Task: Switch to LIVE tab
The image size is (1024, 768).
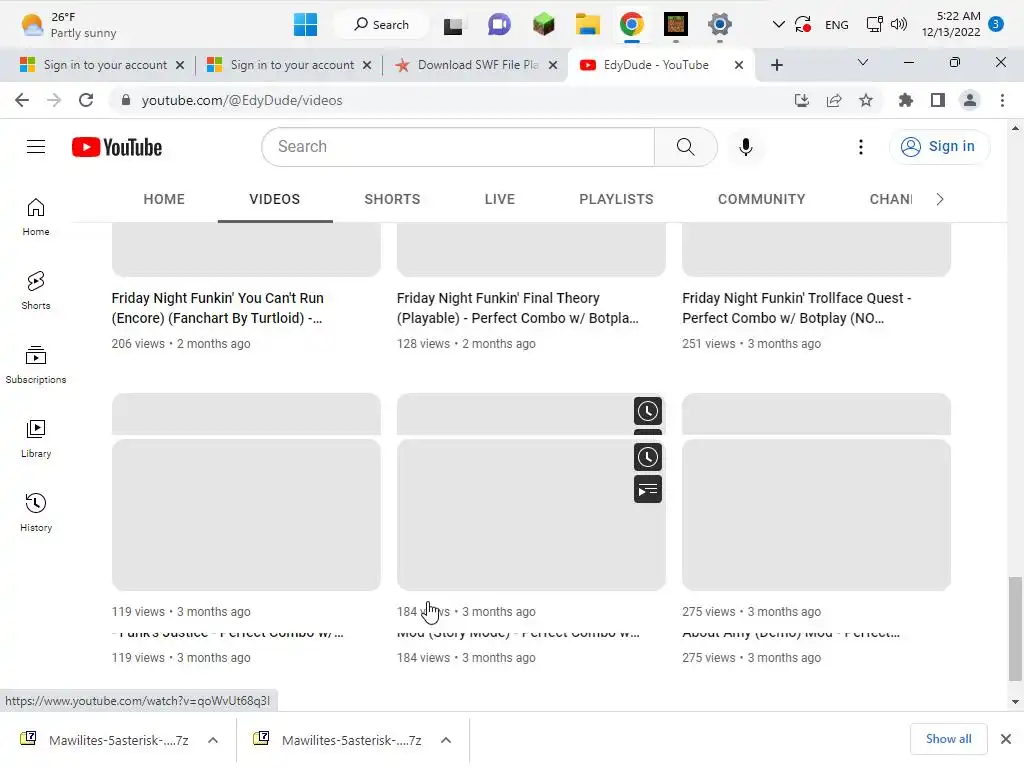Action: click(x=500, y=199)
